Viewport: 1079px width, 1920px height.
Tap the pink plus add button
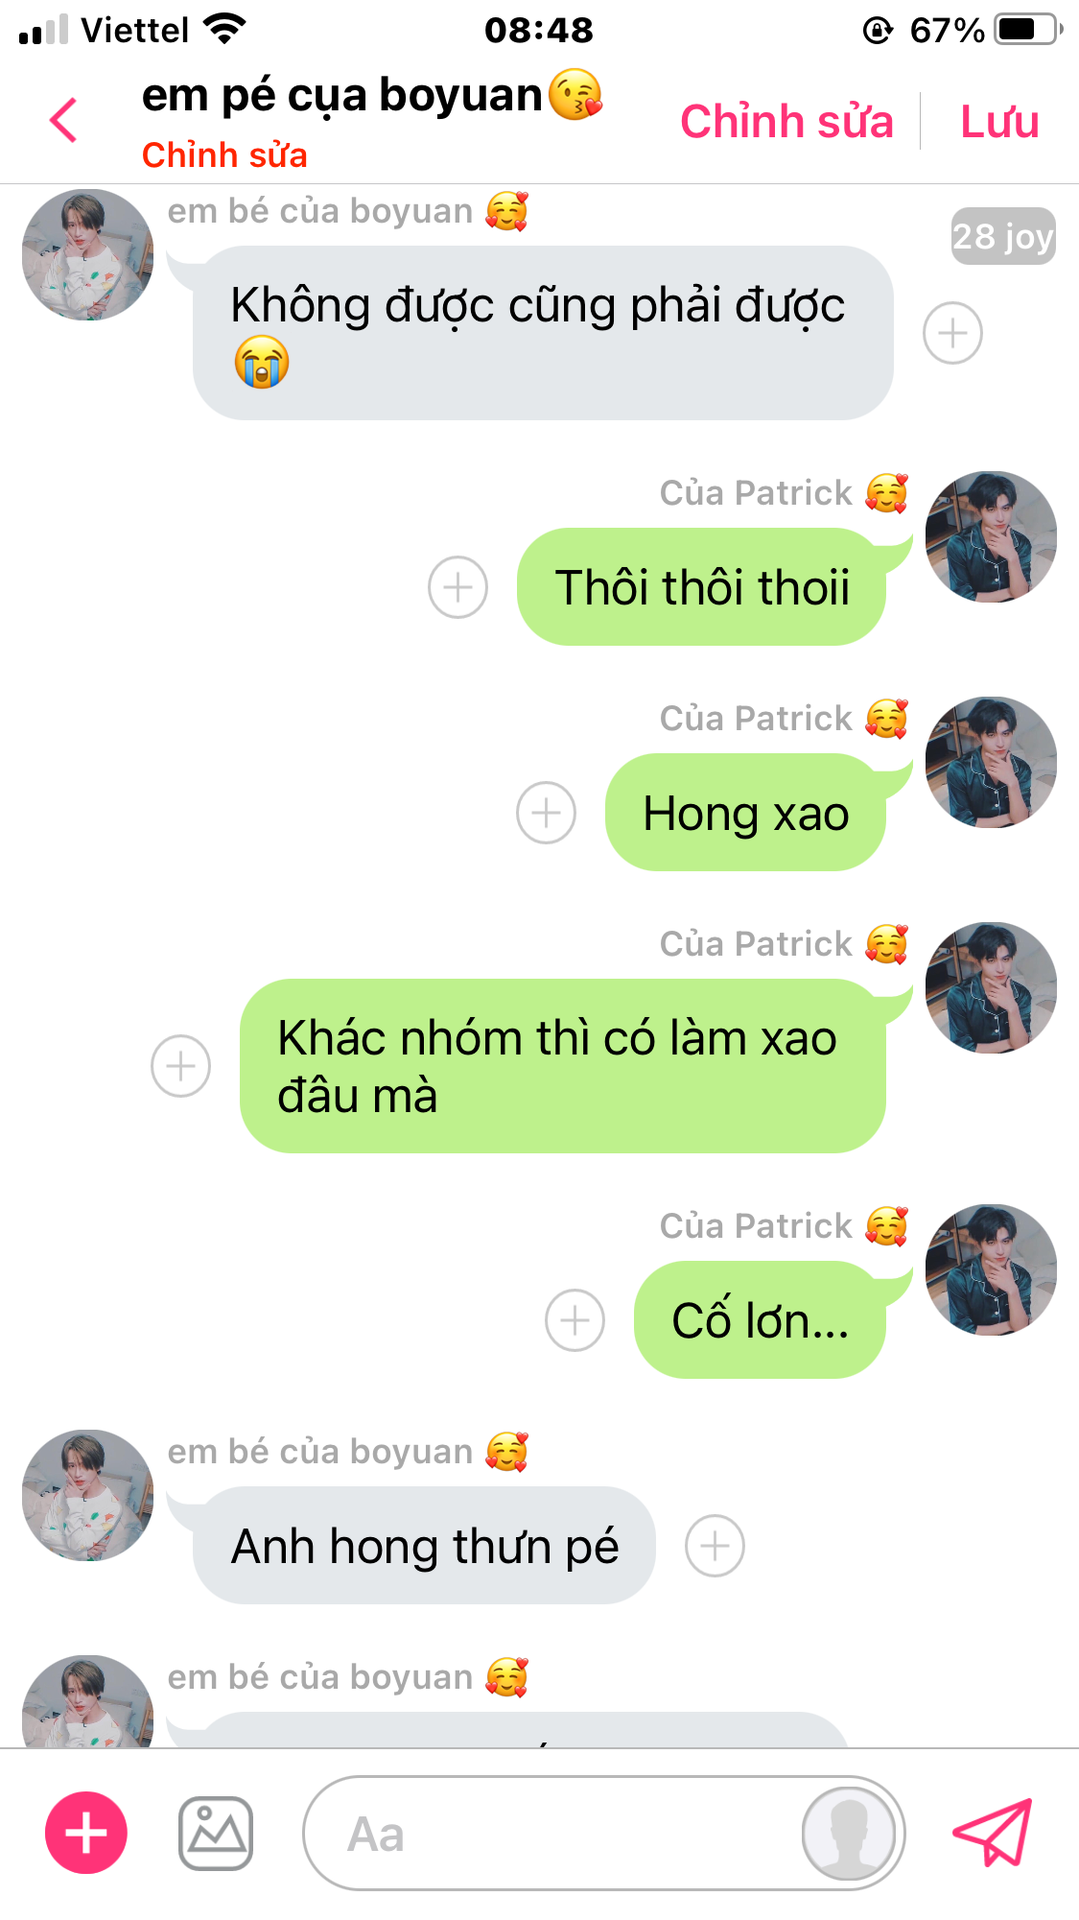[86, 1833]
